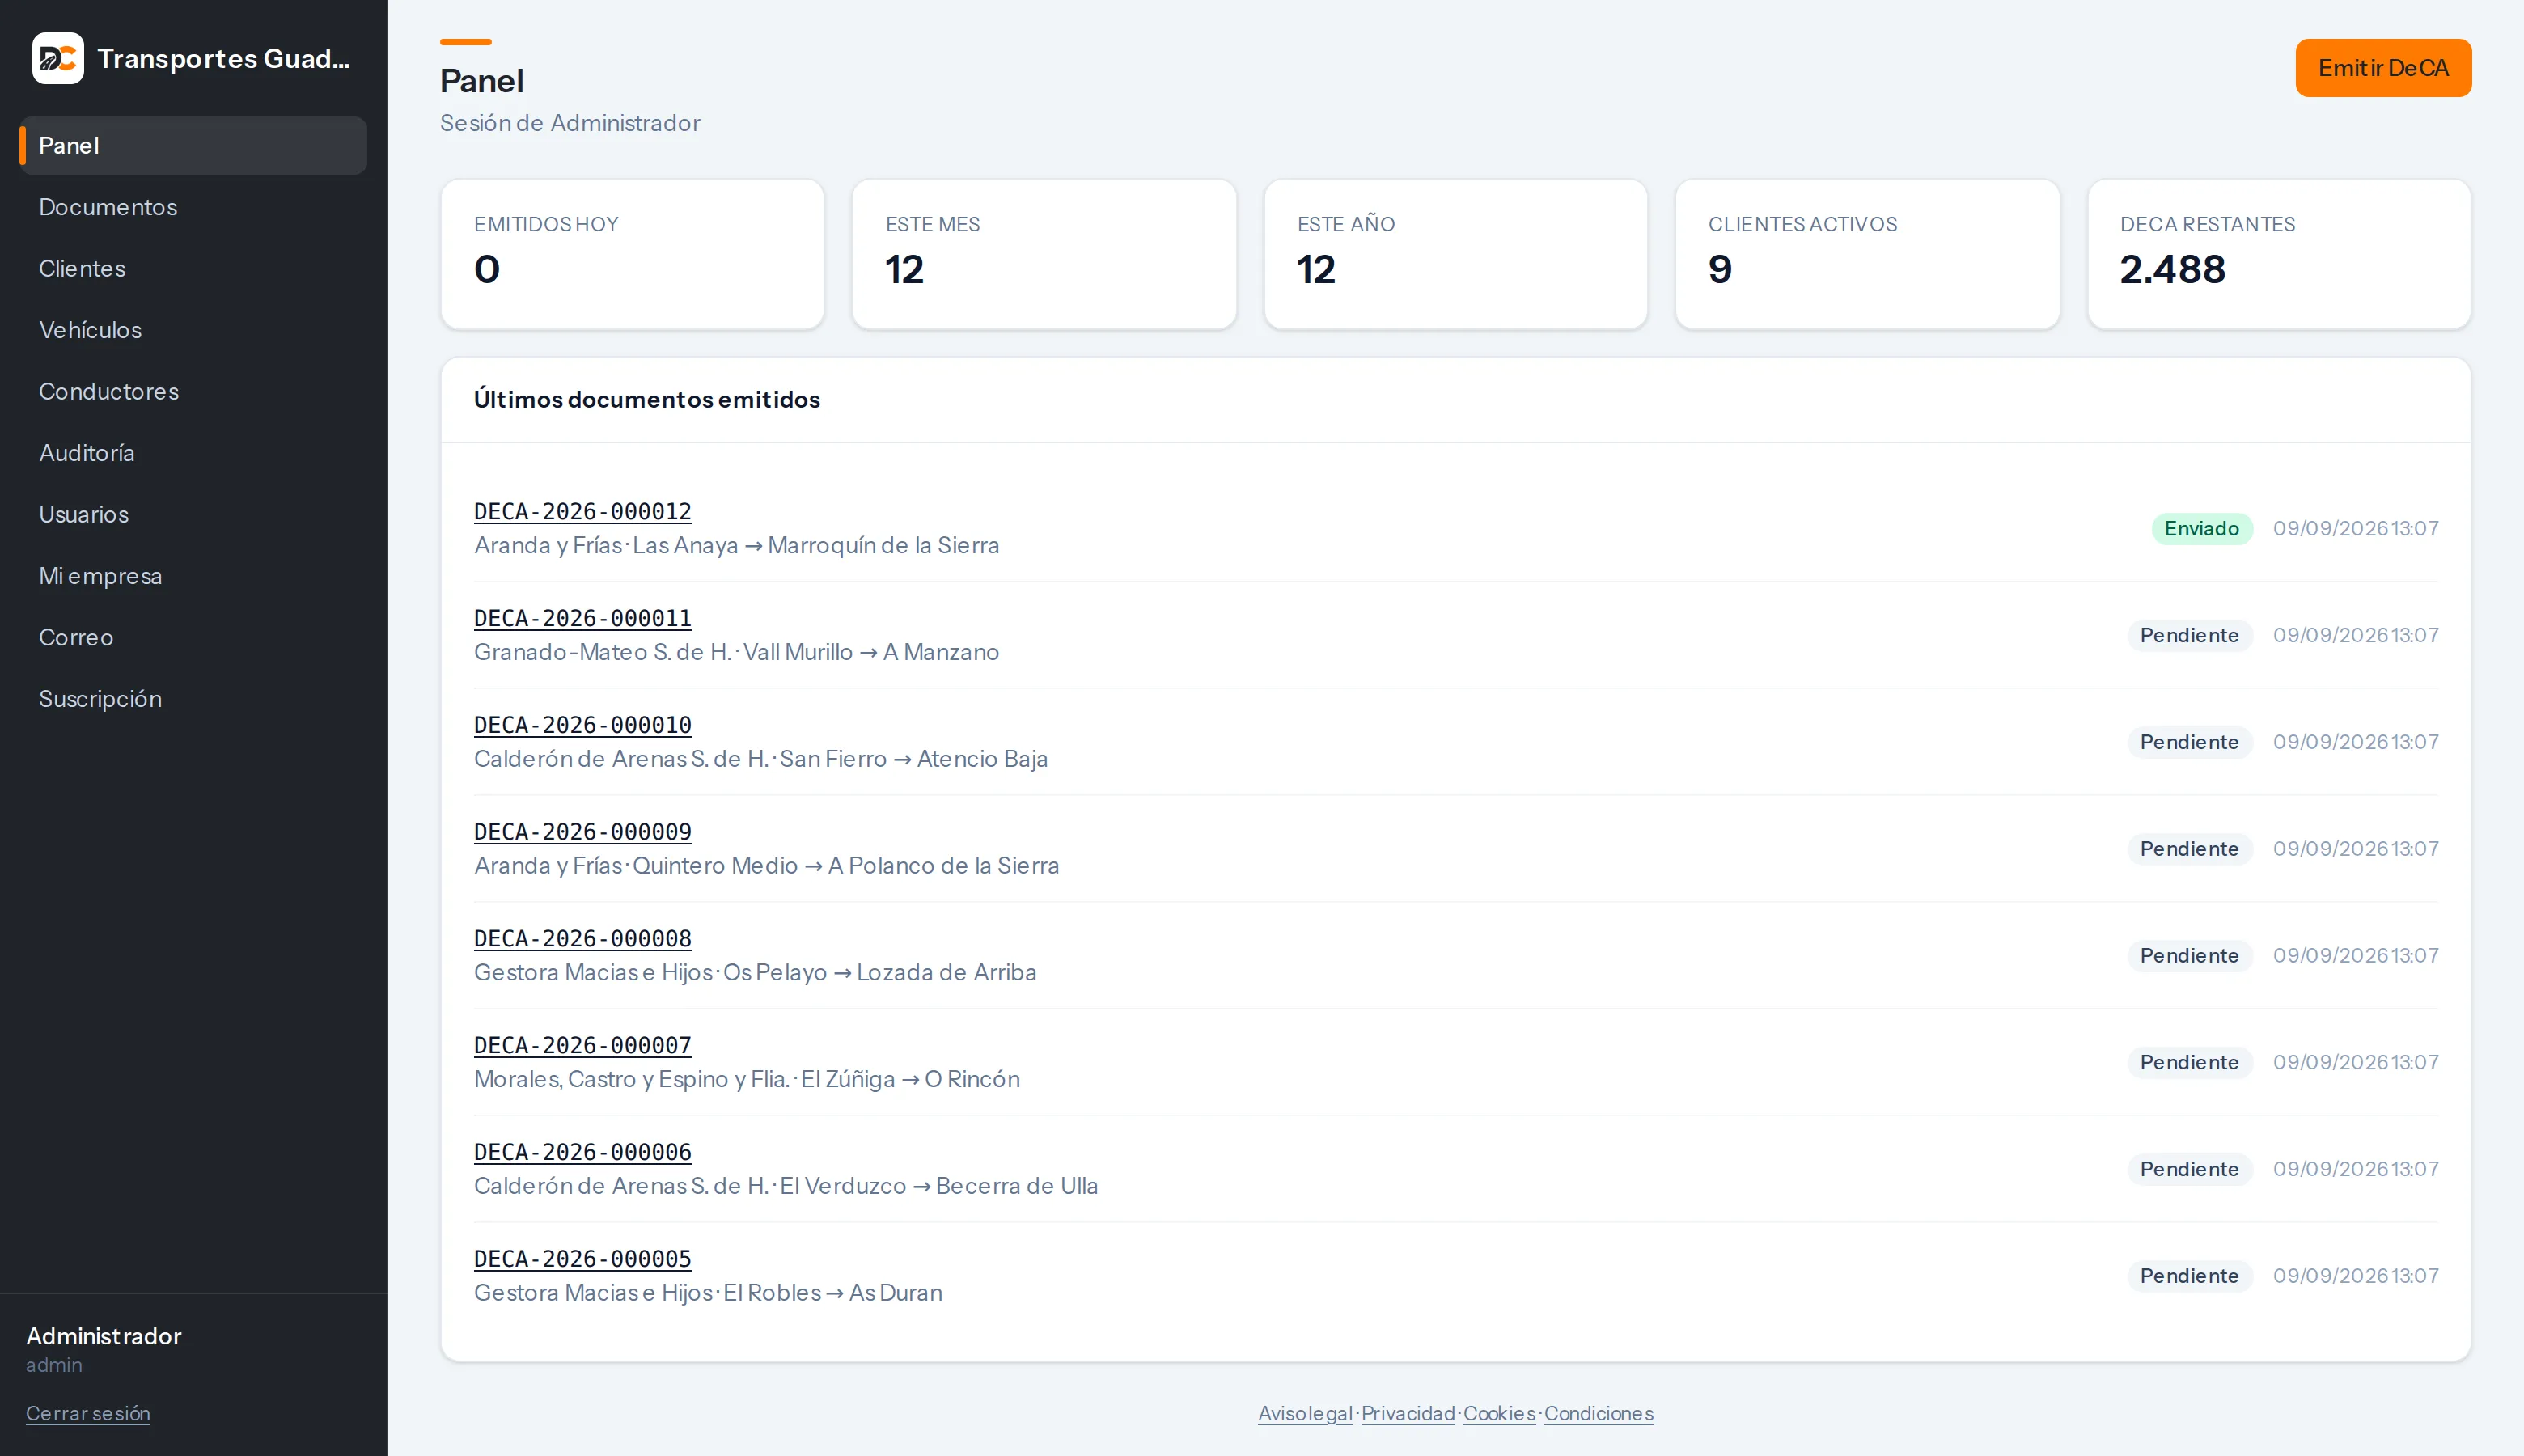Open Suscripción settings

(x=193, y=699)
